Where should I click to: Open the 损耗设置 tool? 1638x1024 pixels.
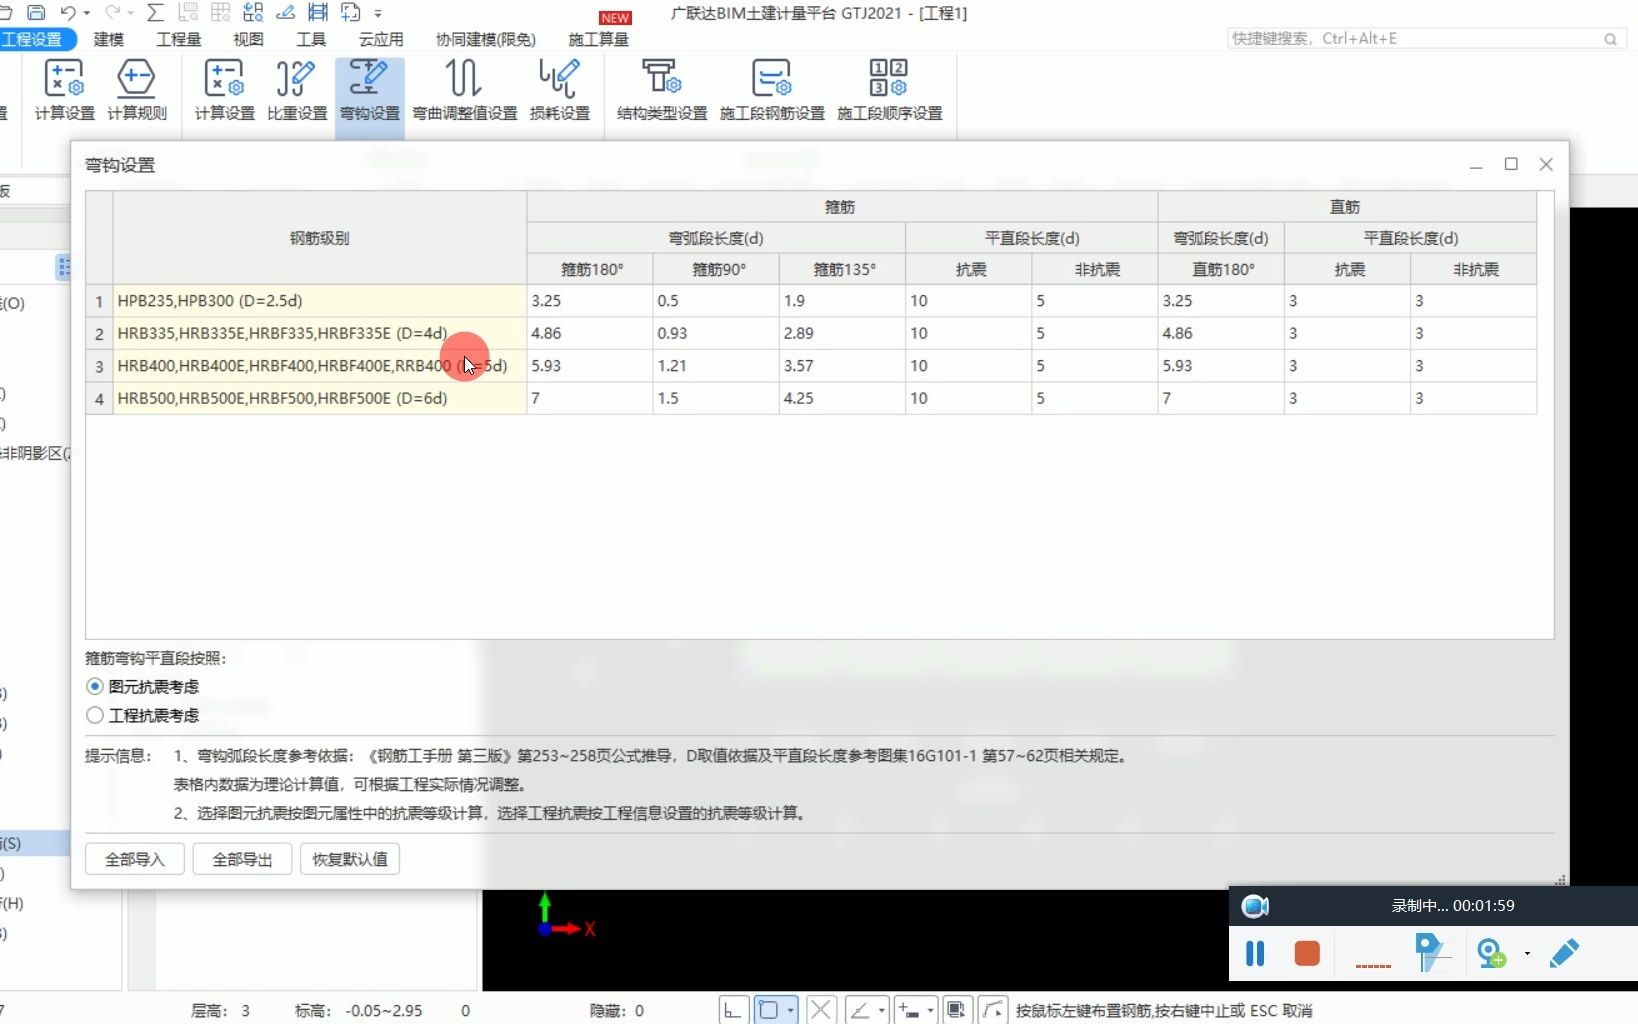[560, 90]
